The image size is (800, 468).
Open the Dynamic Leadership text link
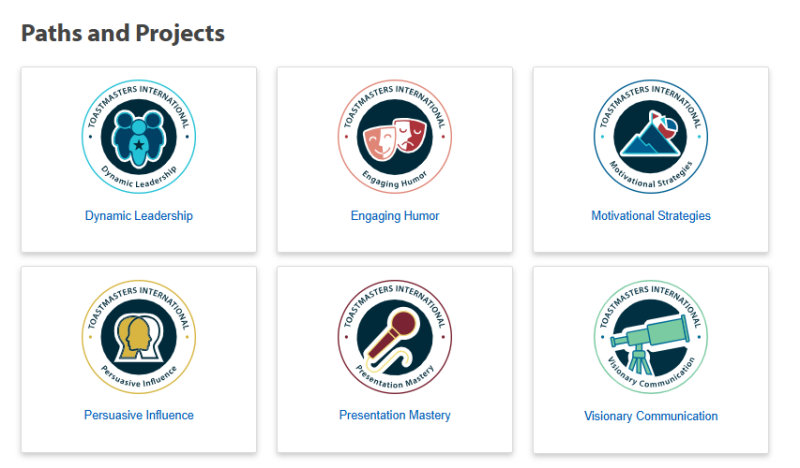139,216
